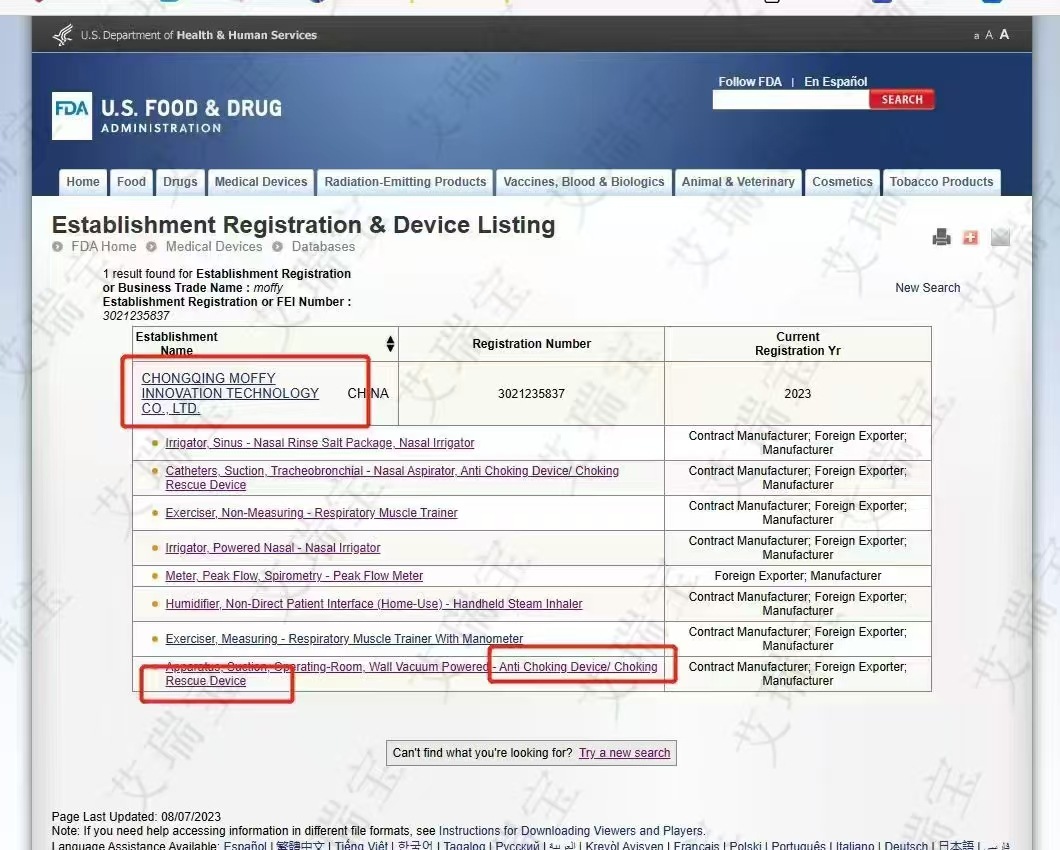Image resolution: width=1060 pixels, height=850 pixels.
Task: Click 'Try a new search' link
Action: [x=625, y=753]
